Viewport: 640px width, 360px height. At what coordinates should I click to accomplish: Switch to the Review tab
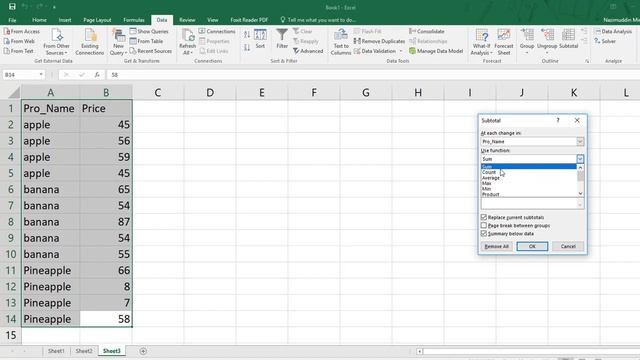187,20
